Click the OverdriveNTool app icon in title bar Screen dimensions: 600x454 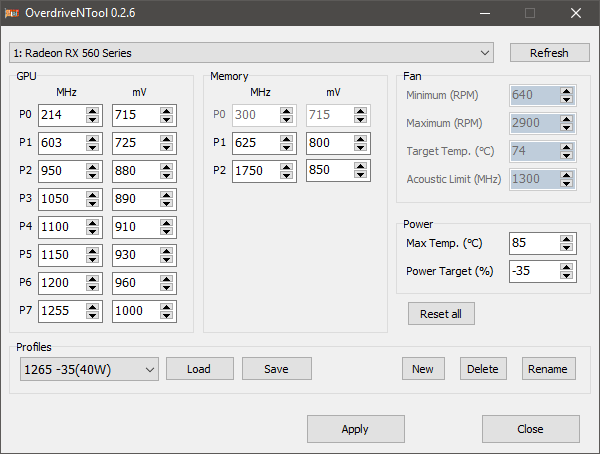point(12,13)
